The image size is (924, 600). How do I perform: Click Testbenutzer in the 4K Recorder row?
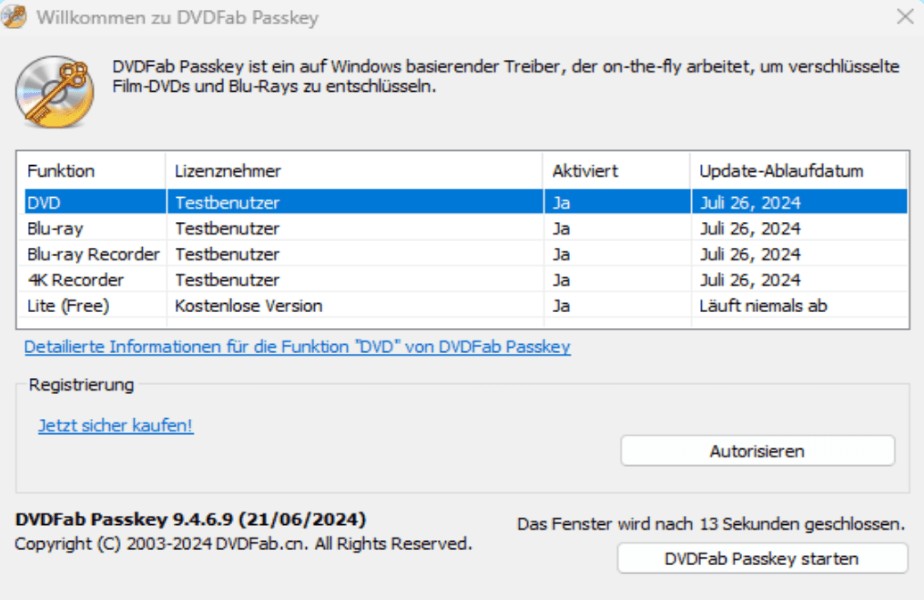click(227, 280)
